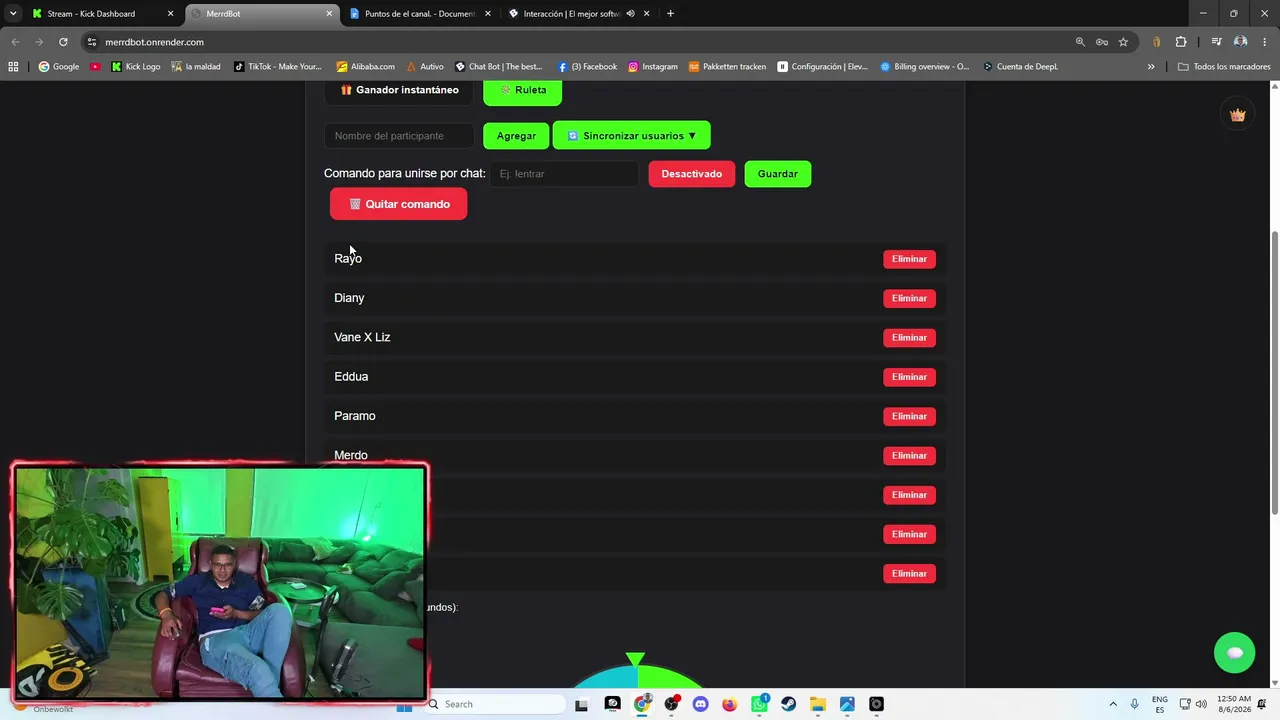Screen dimensions: 1280x720
Task: Open the Chrome profile avatar
Action: click(1240, 42)
